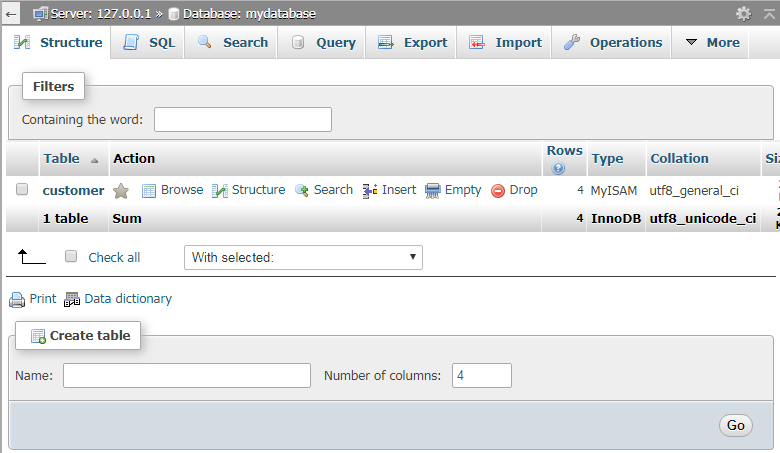Image resolution: width=780 pixels, height=453 pixels.
Task: Click the printer icon
Action: point(17,299)
